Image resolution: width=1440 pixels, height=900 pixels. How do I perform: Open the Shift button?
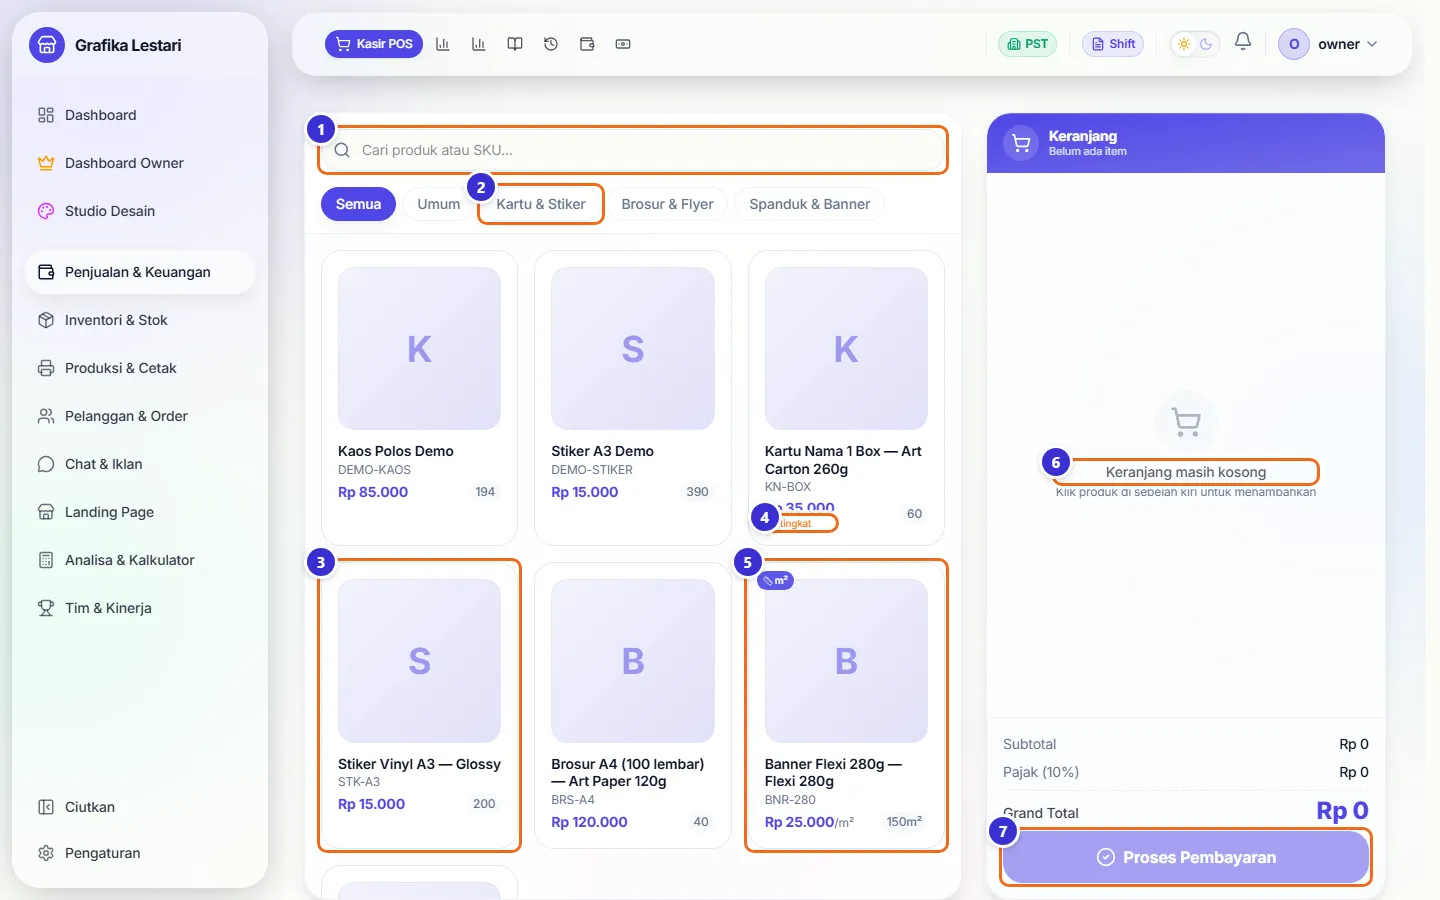[x=1113, y=44]
